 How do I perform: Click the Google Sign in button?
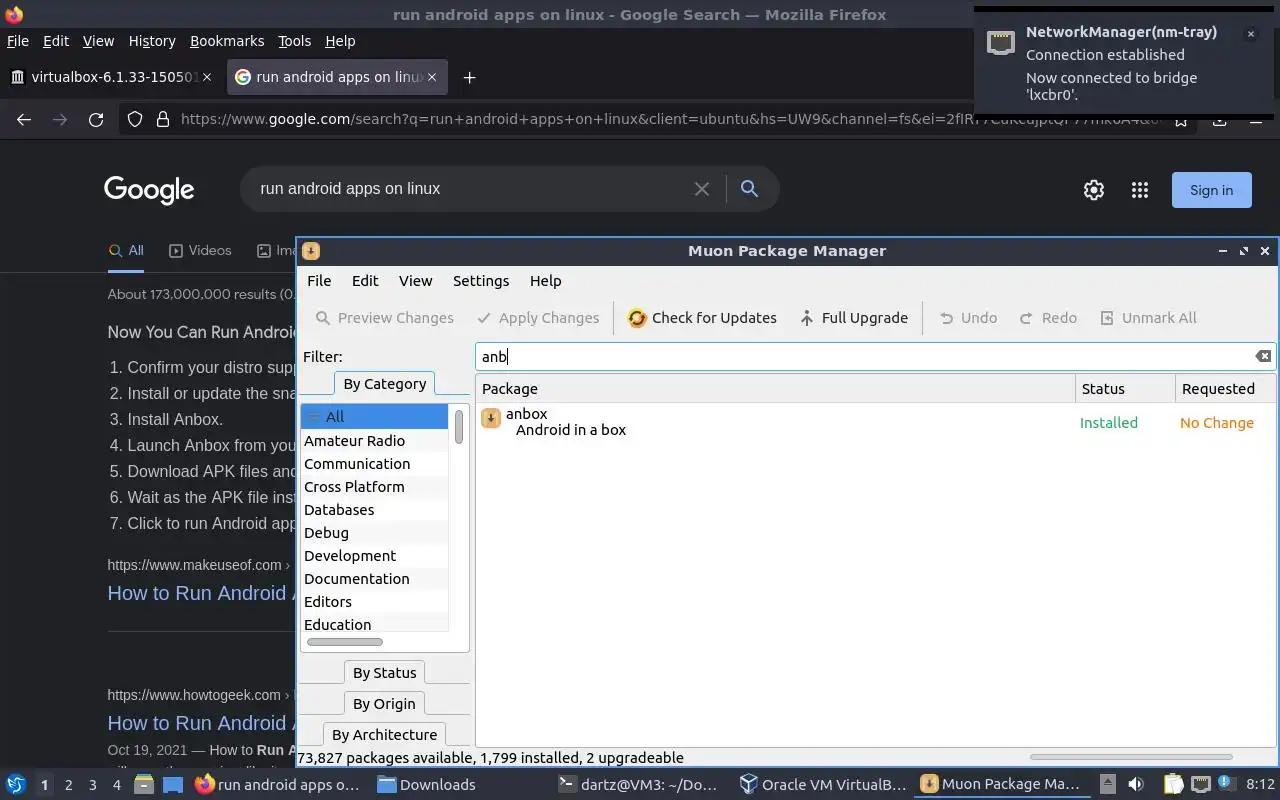pos(1211,190)
